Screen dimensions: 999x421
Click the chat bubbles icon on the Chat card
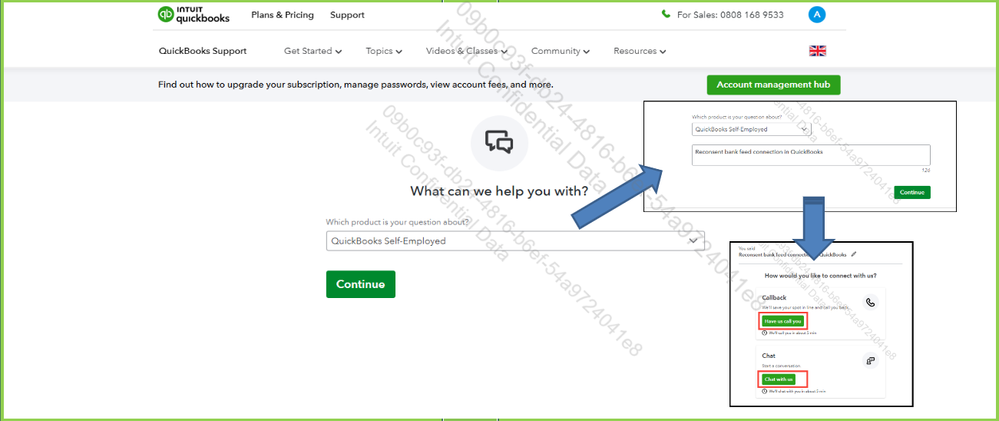[x=870, y=361]
